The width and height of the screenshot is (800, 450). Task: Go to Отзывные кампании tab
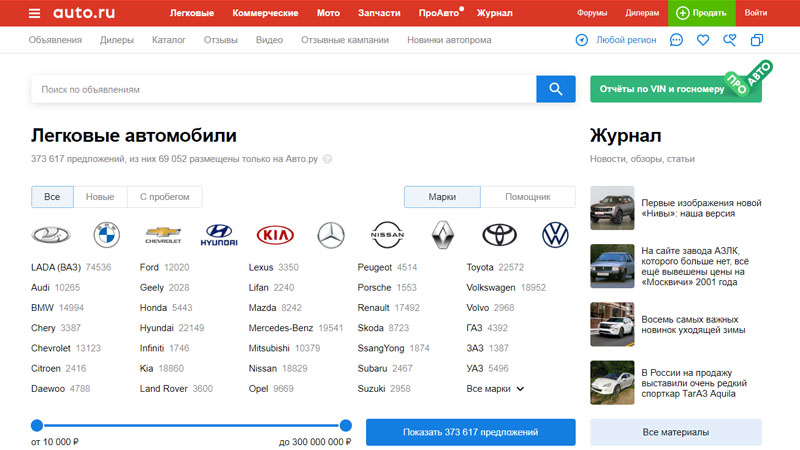(x=345, y=40)
